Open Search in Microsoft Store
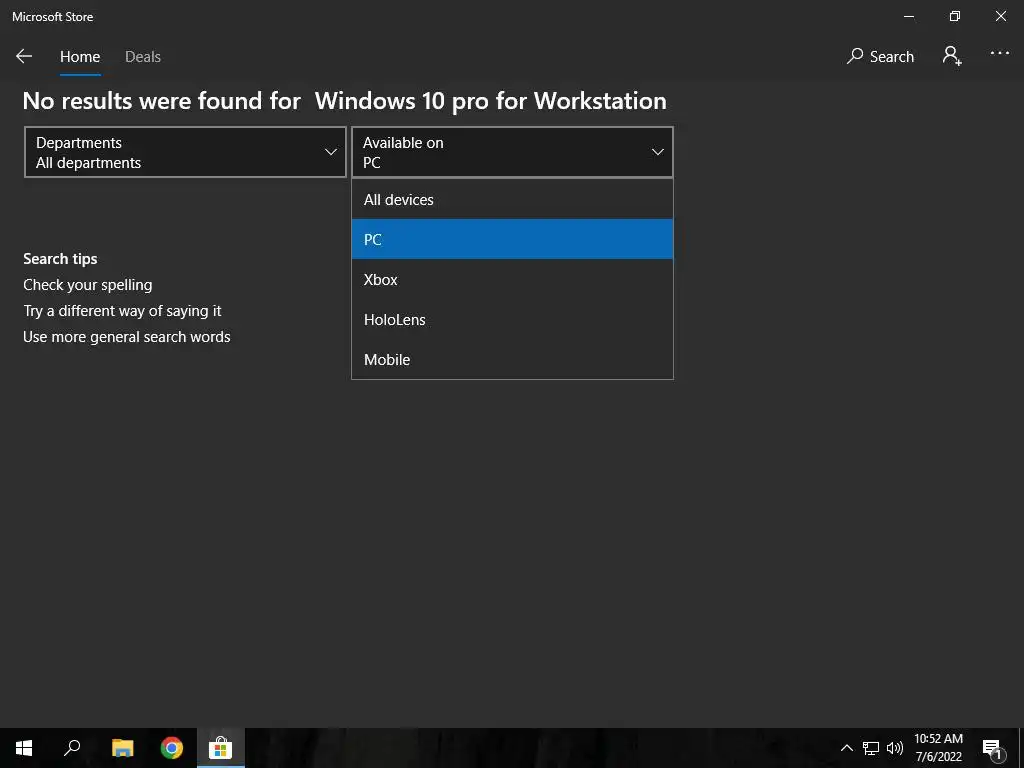 (880, 56)
